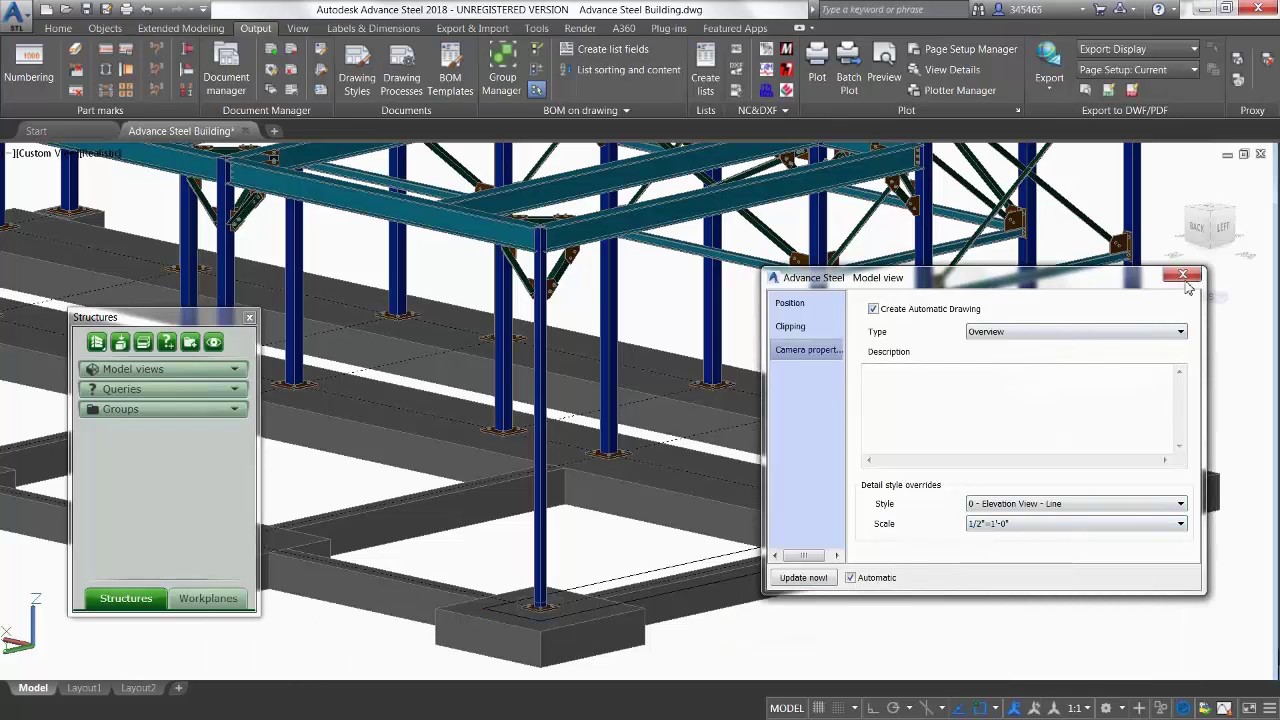Toggle polar tracking in status bar
The width and height of the screenshot is (1280, 720).
(893, 708)
